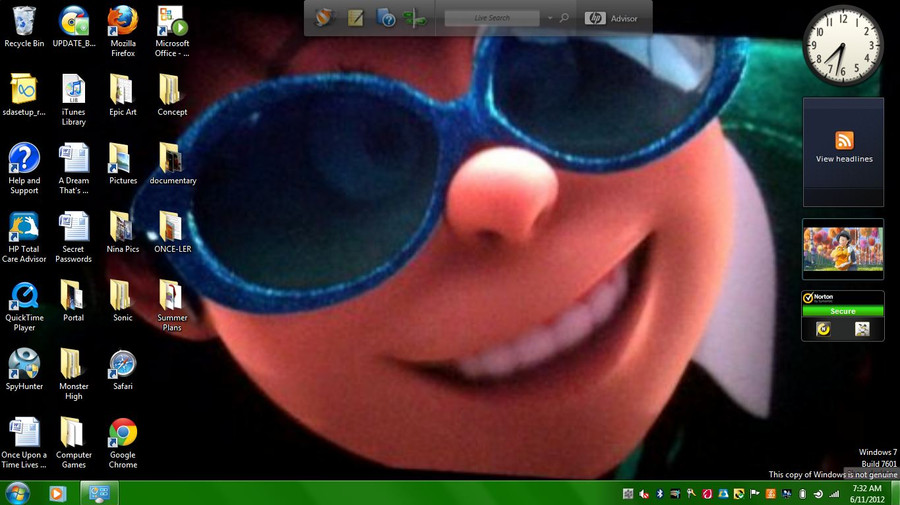Viewport: 900px width, 505px height.
Task: Open the iTunes Library file
Action: coord(73,100)
